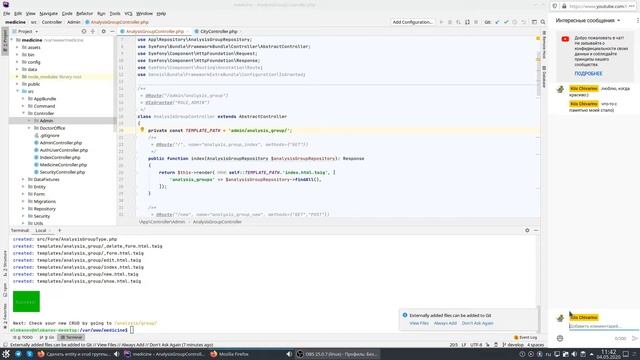Open the Event Log
The image size is (640, 360).
(x=525, y=338)
